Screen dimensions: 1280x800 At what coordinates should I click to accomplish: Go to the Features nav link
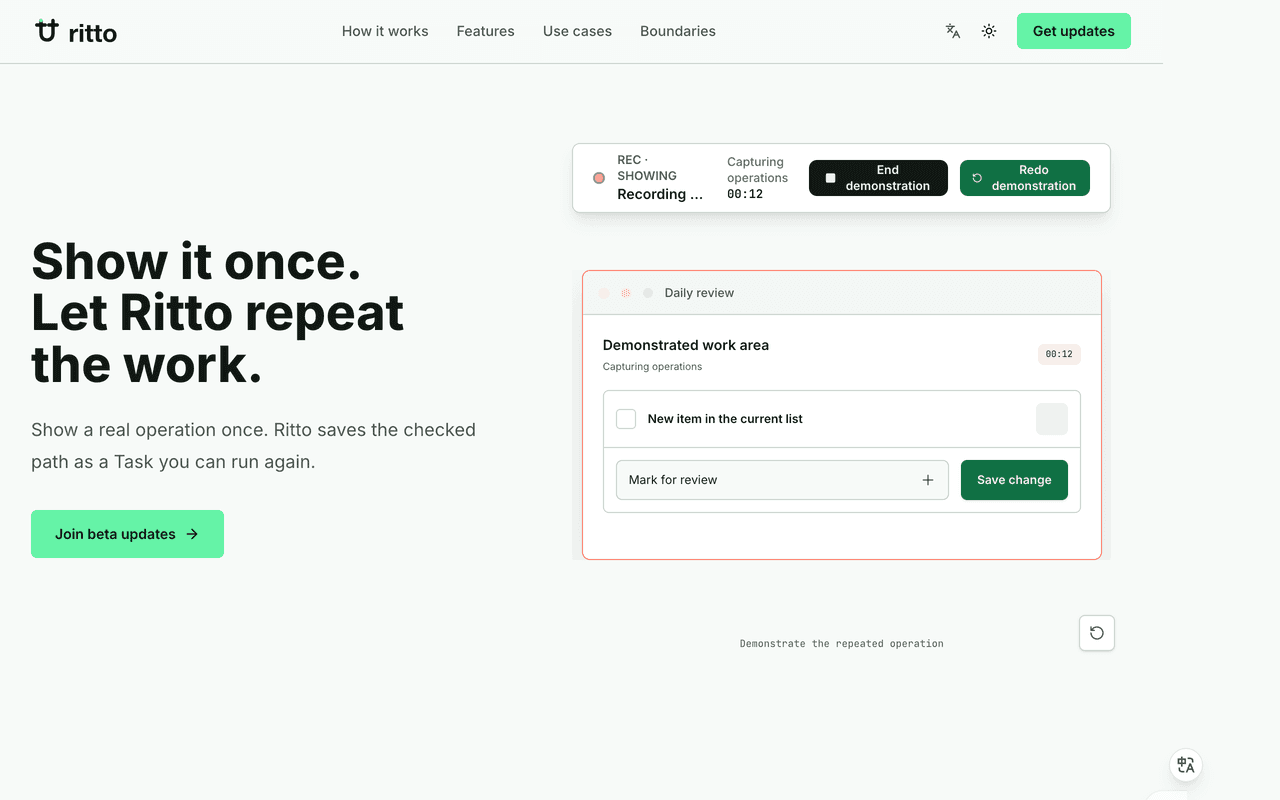point(486,31)
